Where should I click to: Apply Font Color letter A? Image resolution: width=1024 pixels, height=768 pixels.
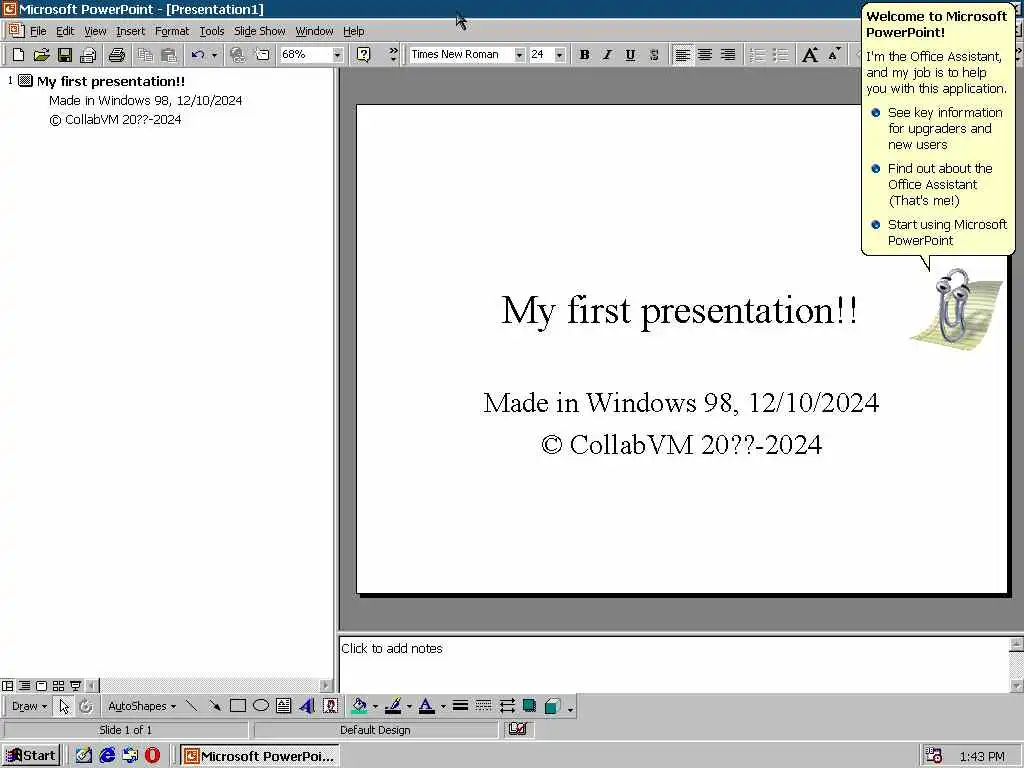pyautogui.click(x=426, y=706)
